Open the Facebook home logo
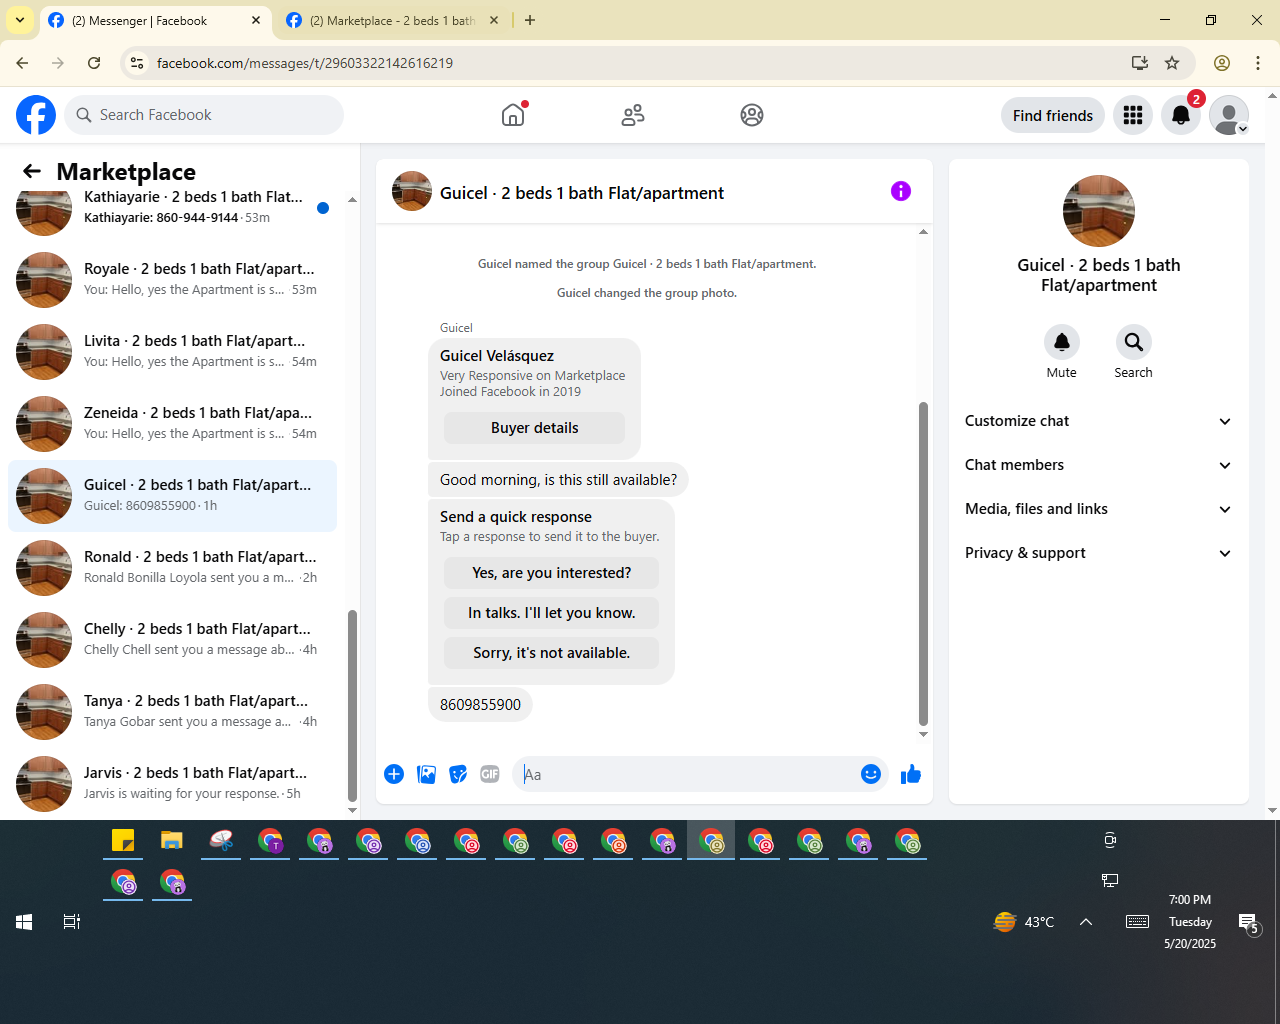The image size is (1280, 1024). 36,115
